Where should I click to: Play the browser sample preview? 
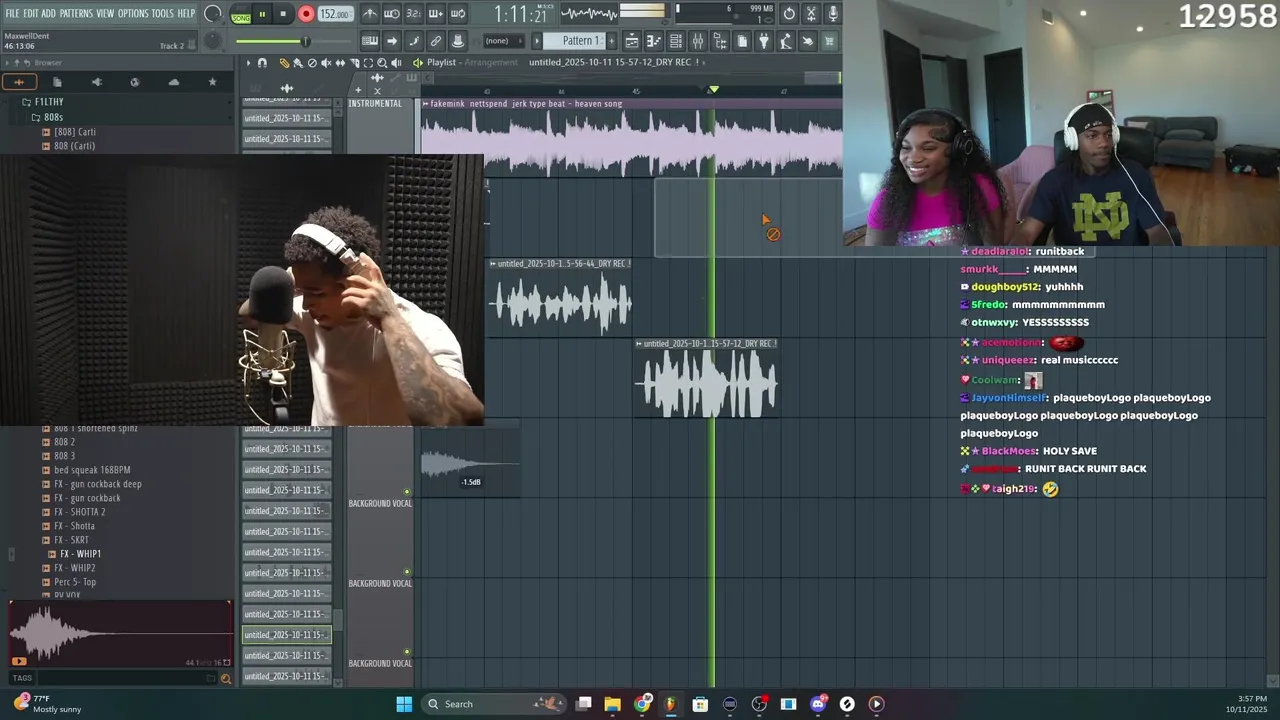pos(18,661)
